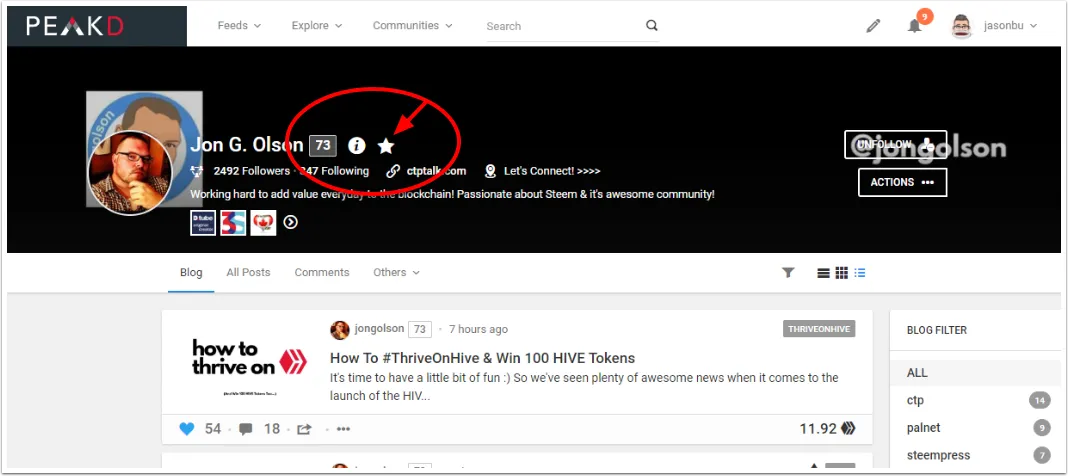This screenshot has height=476, width=1068.
Task: Click the "Let's Connect! >>>>" text
Action: click(x=552, y=171)
